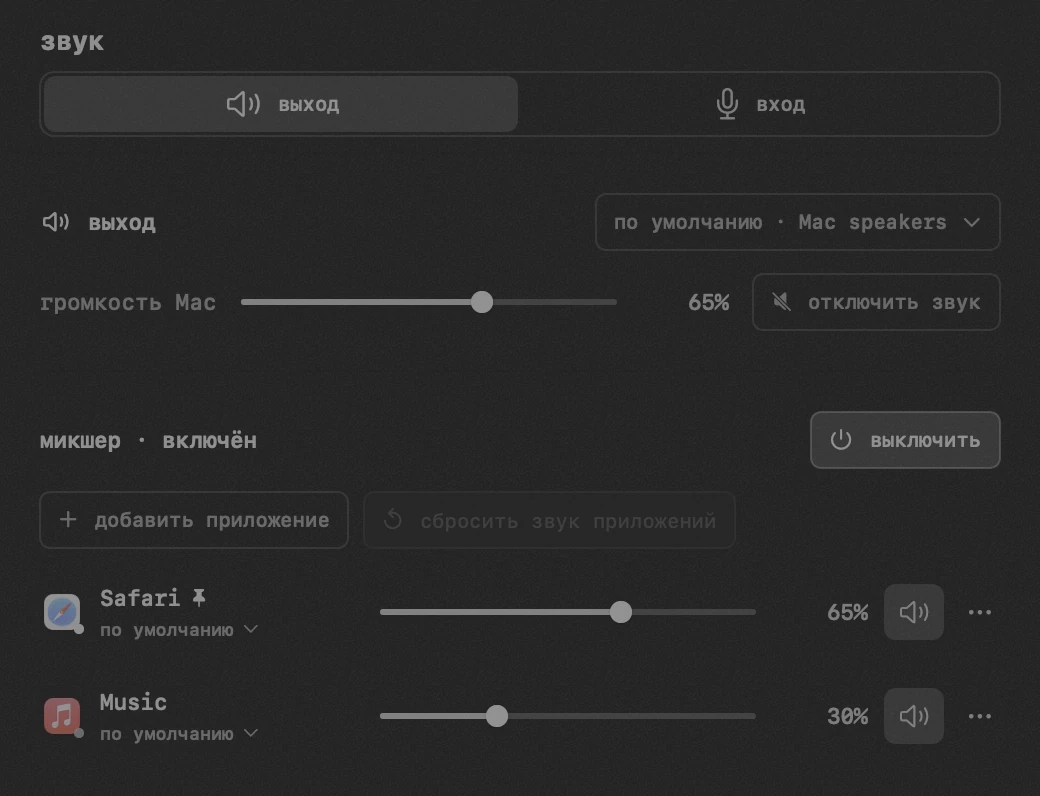Click the Safari volume slider handle
Screen dimensions: 1040x796
click(621, 612)
